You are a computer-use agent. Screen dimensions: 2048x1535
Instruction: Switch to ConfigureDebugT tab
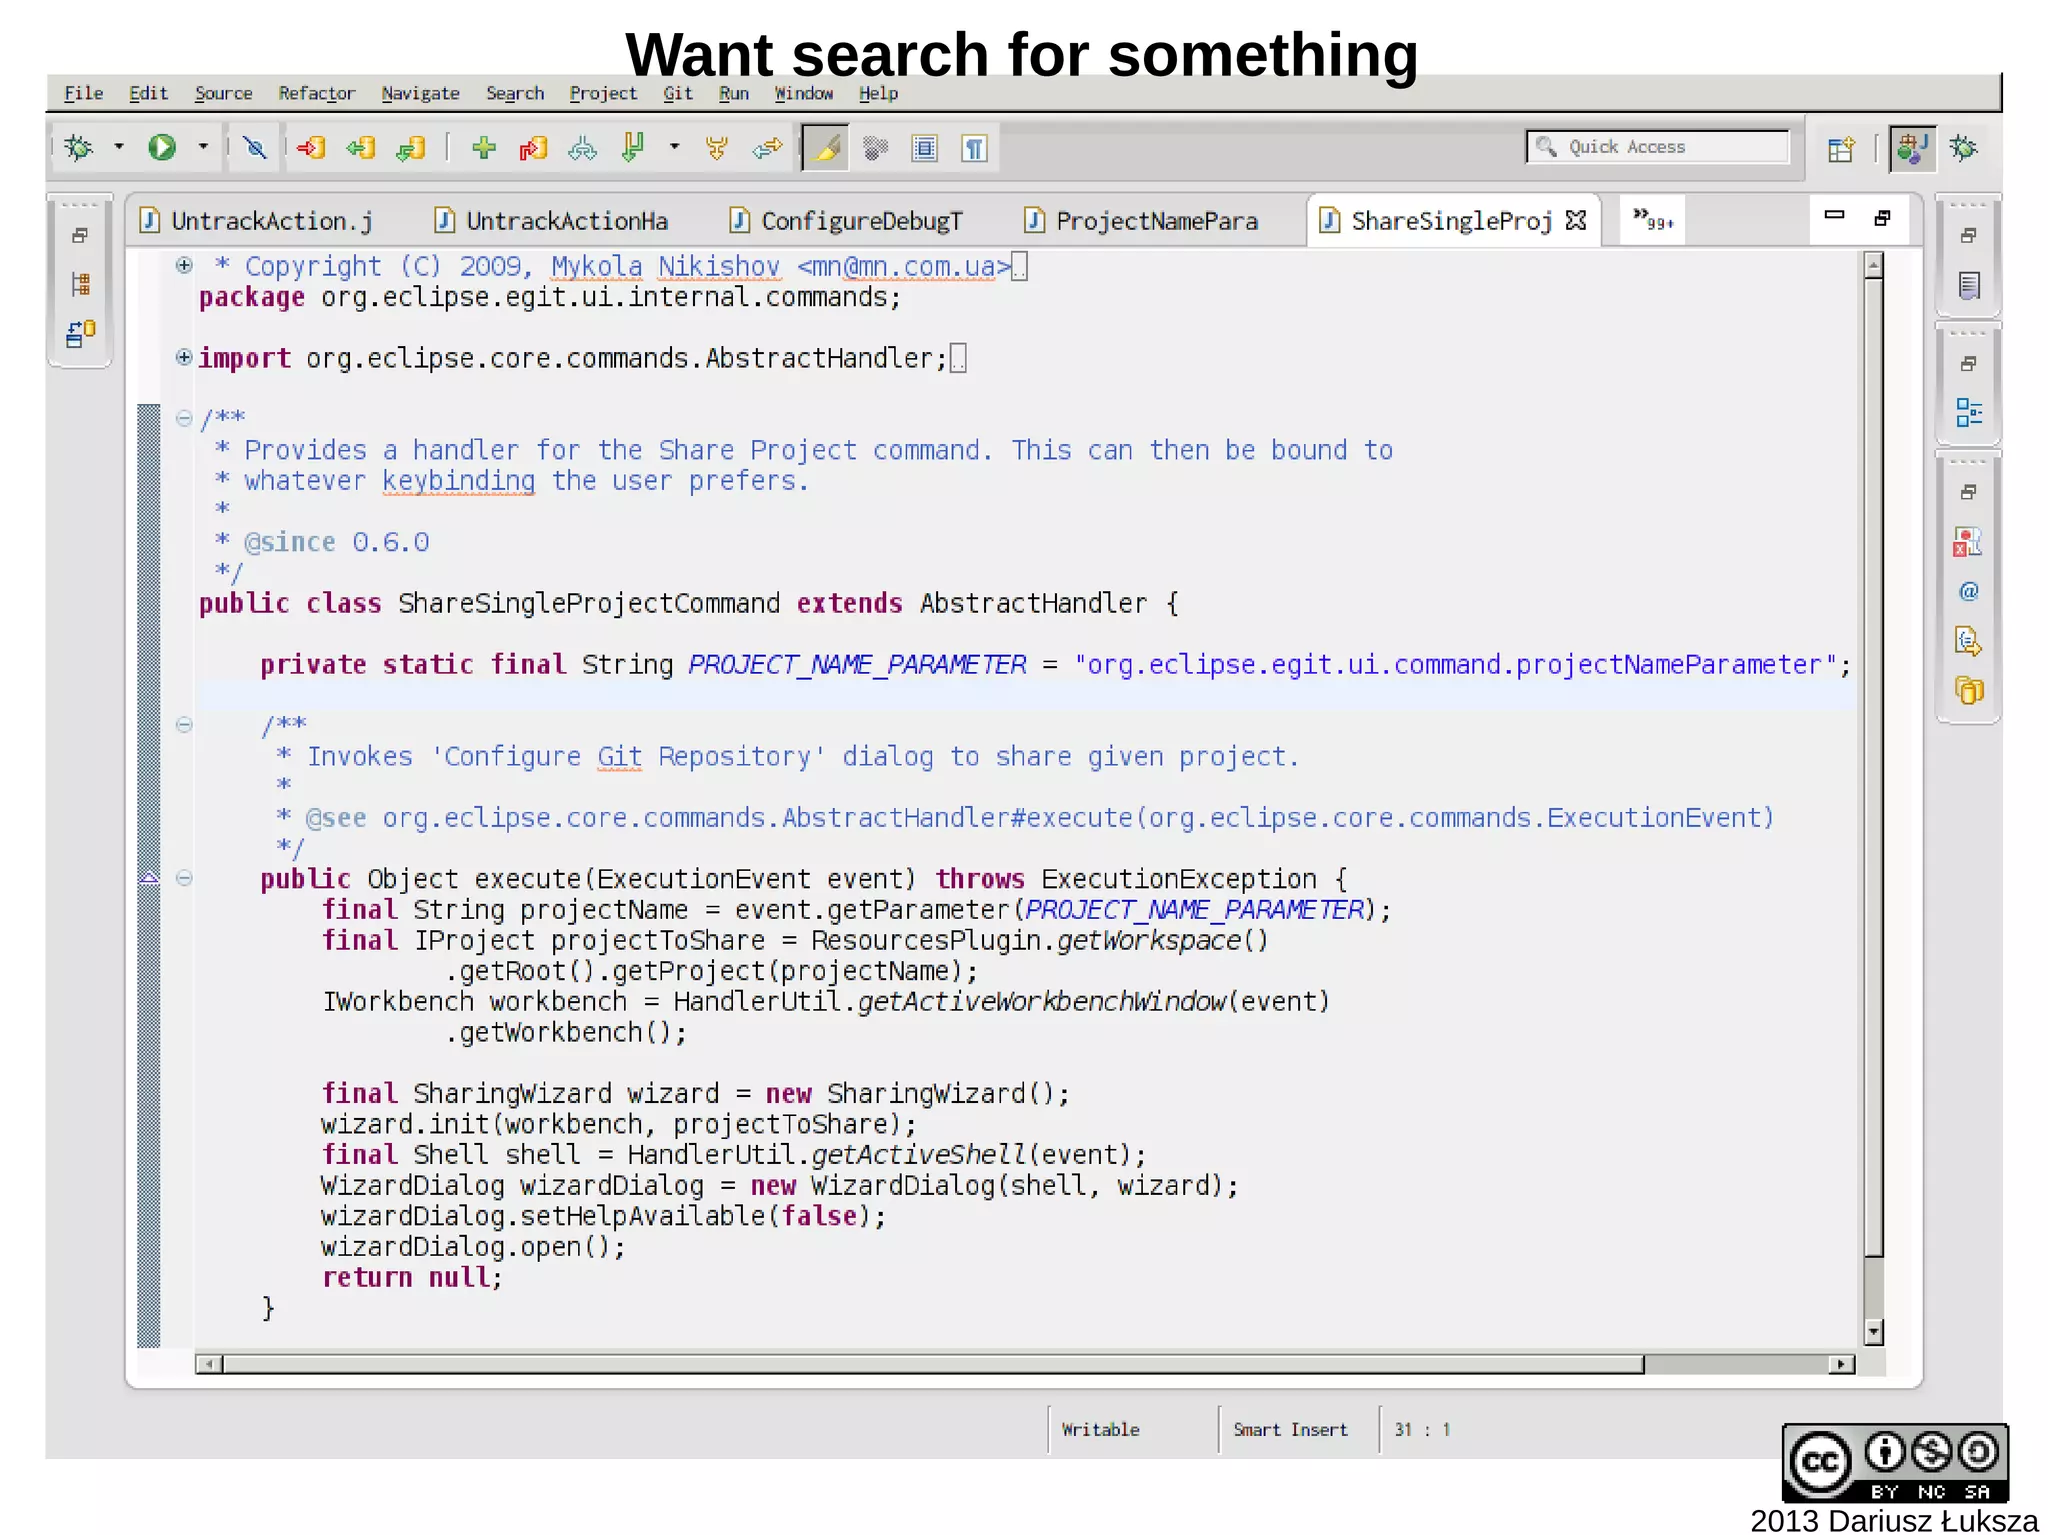(860, 221)
